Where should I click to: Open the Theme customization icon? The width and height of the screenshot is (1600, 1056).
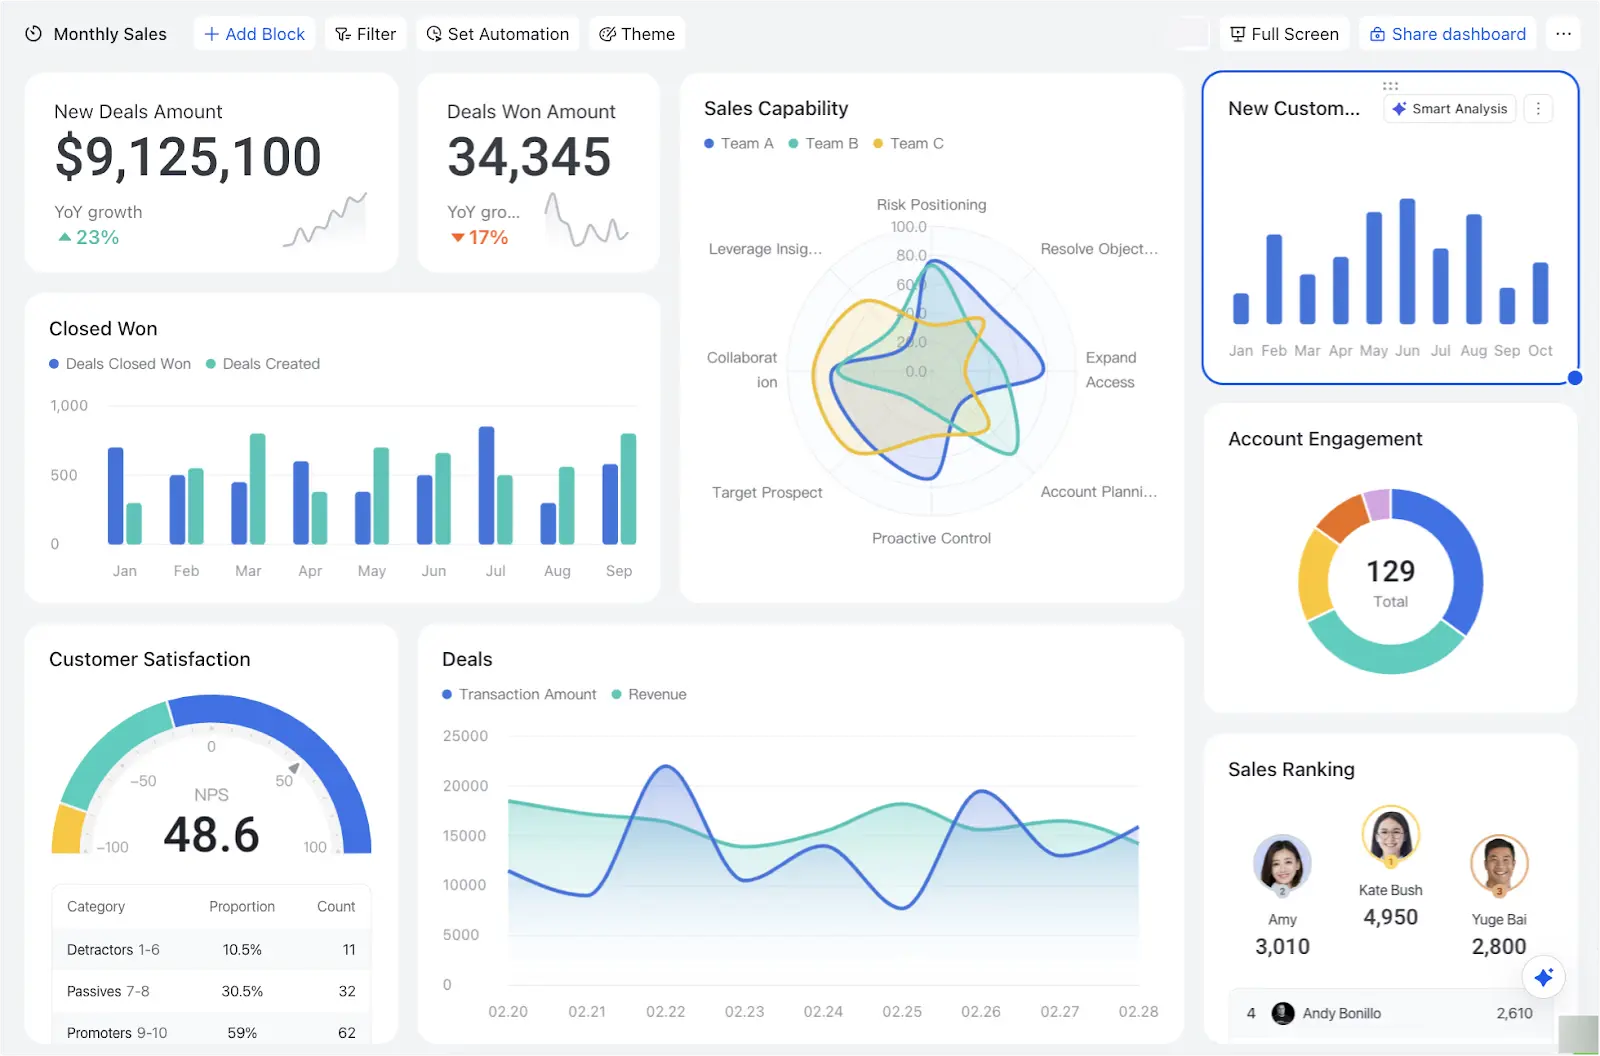click(606, 34)
